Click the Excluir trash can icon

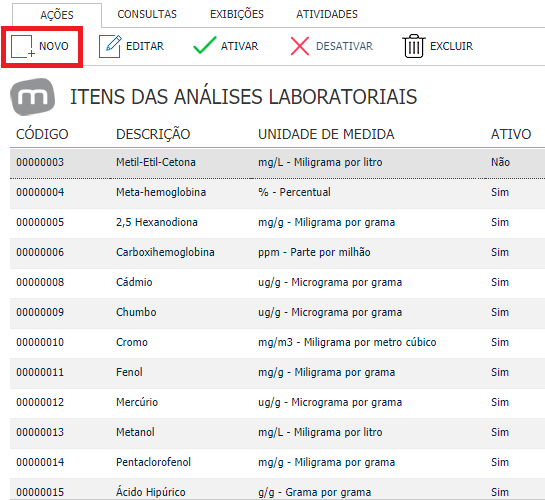tap(414, 46)
